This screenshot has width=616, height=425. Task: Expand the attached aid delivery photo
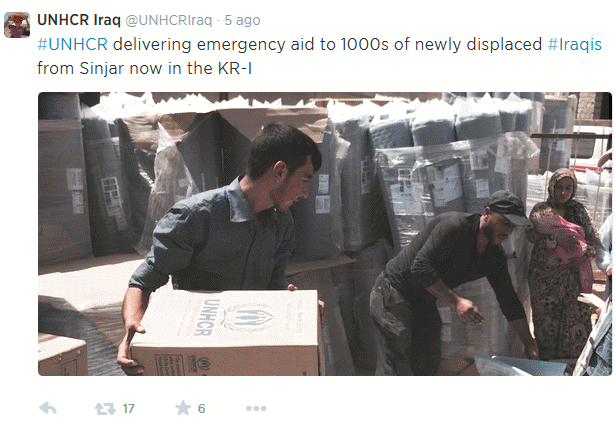pyautogui.click(x=325, y=234)
